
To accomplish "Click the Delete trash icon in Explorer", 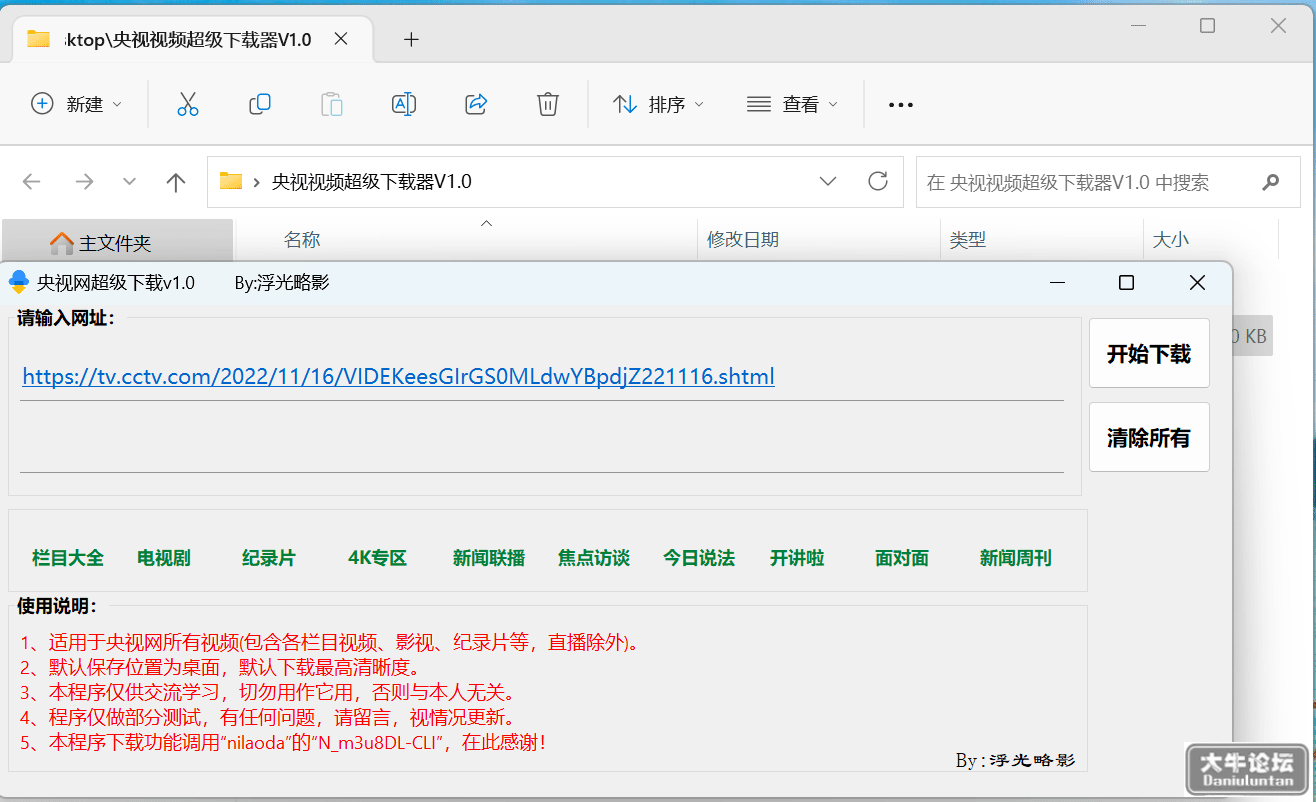I will [x=547, y=104].
